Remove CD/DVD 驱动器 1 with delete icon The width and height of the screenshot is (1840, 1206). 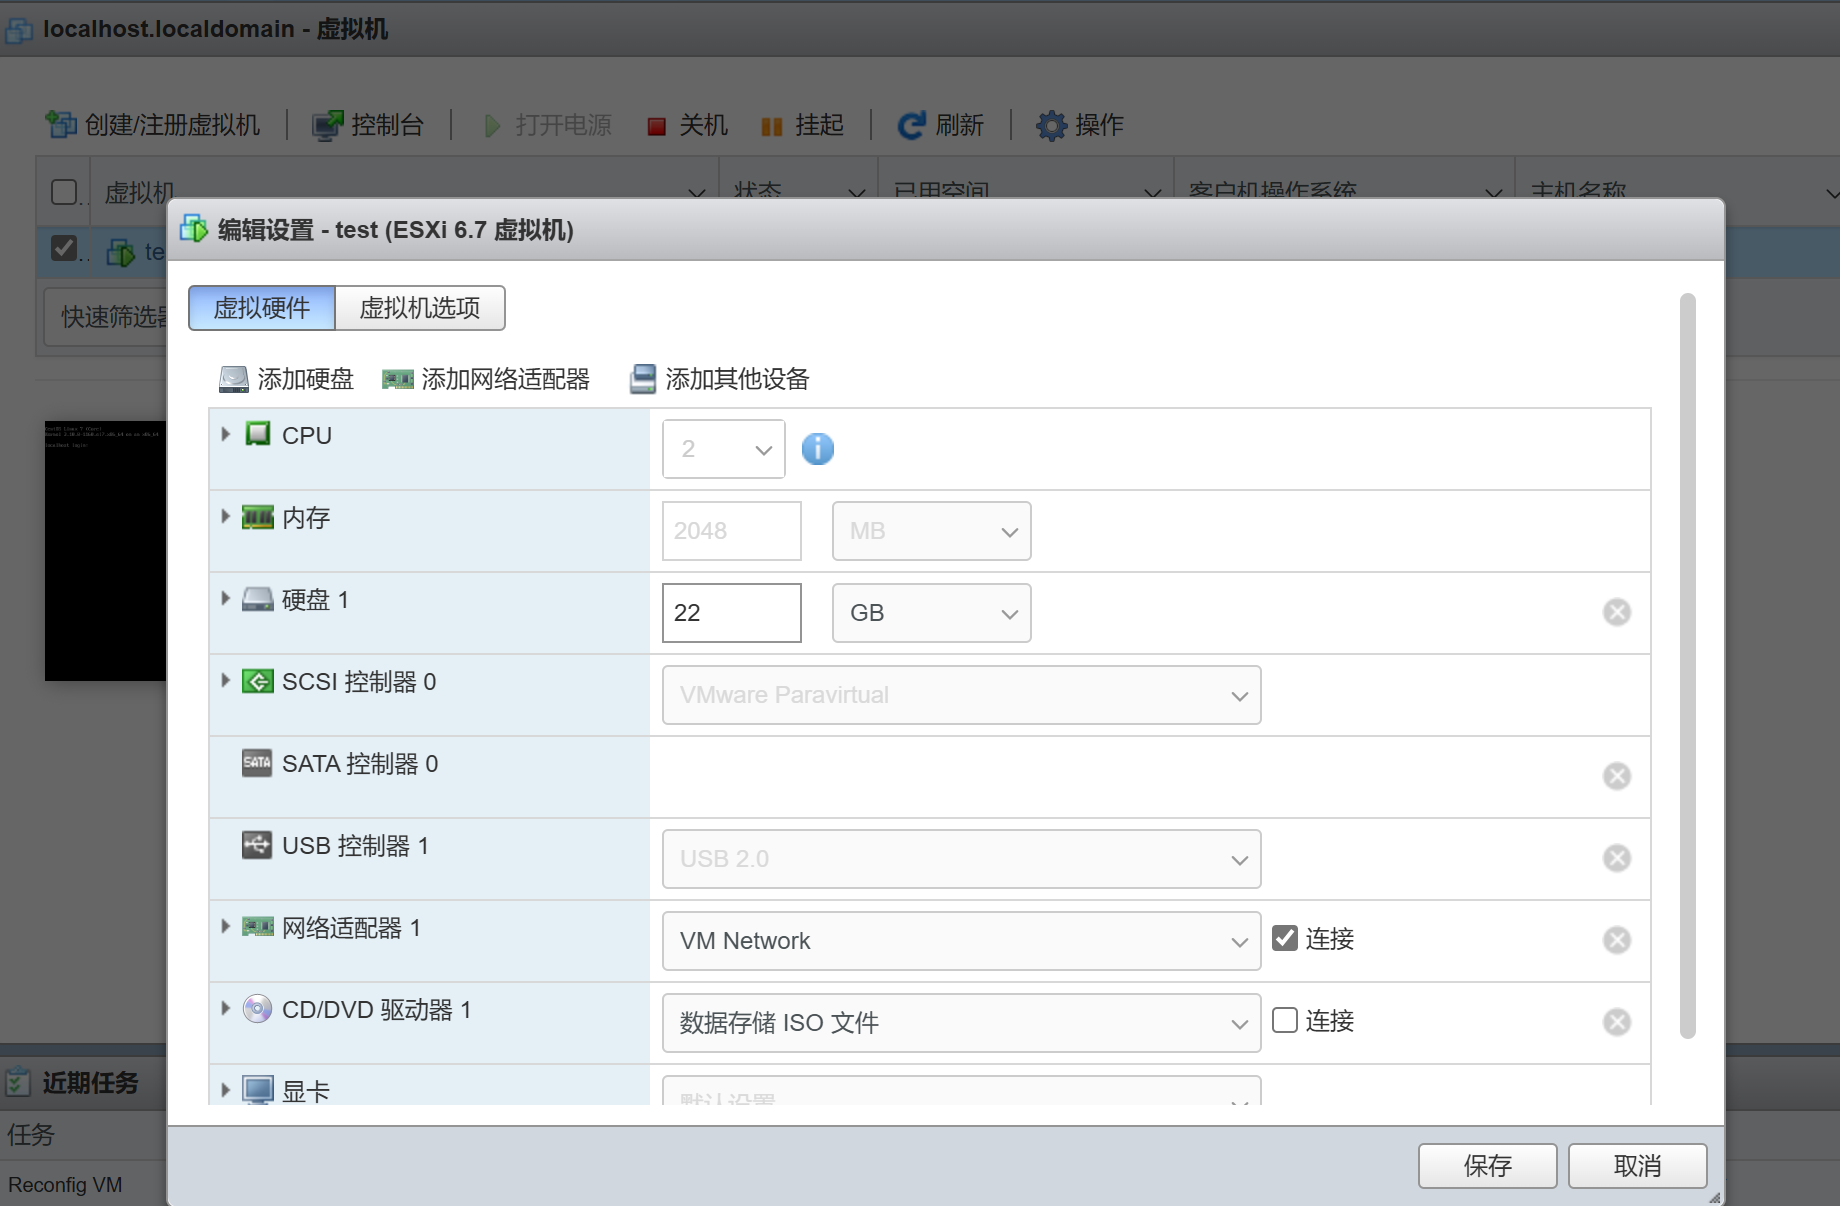click(x=1616, y=1022)
